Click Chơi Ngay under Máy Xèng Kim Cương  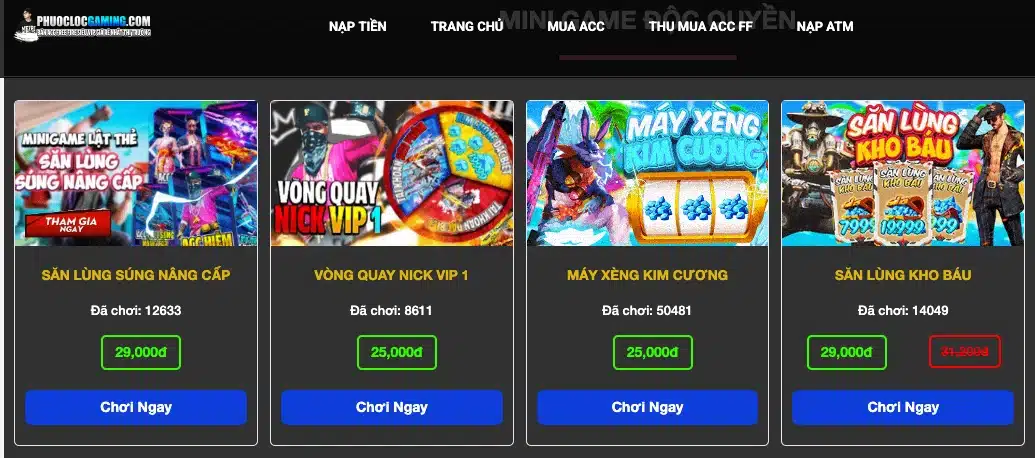[x=648, y=407]
